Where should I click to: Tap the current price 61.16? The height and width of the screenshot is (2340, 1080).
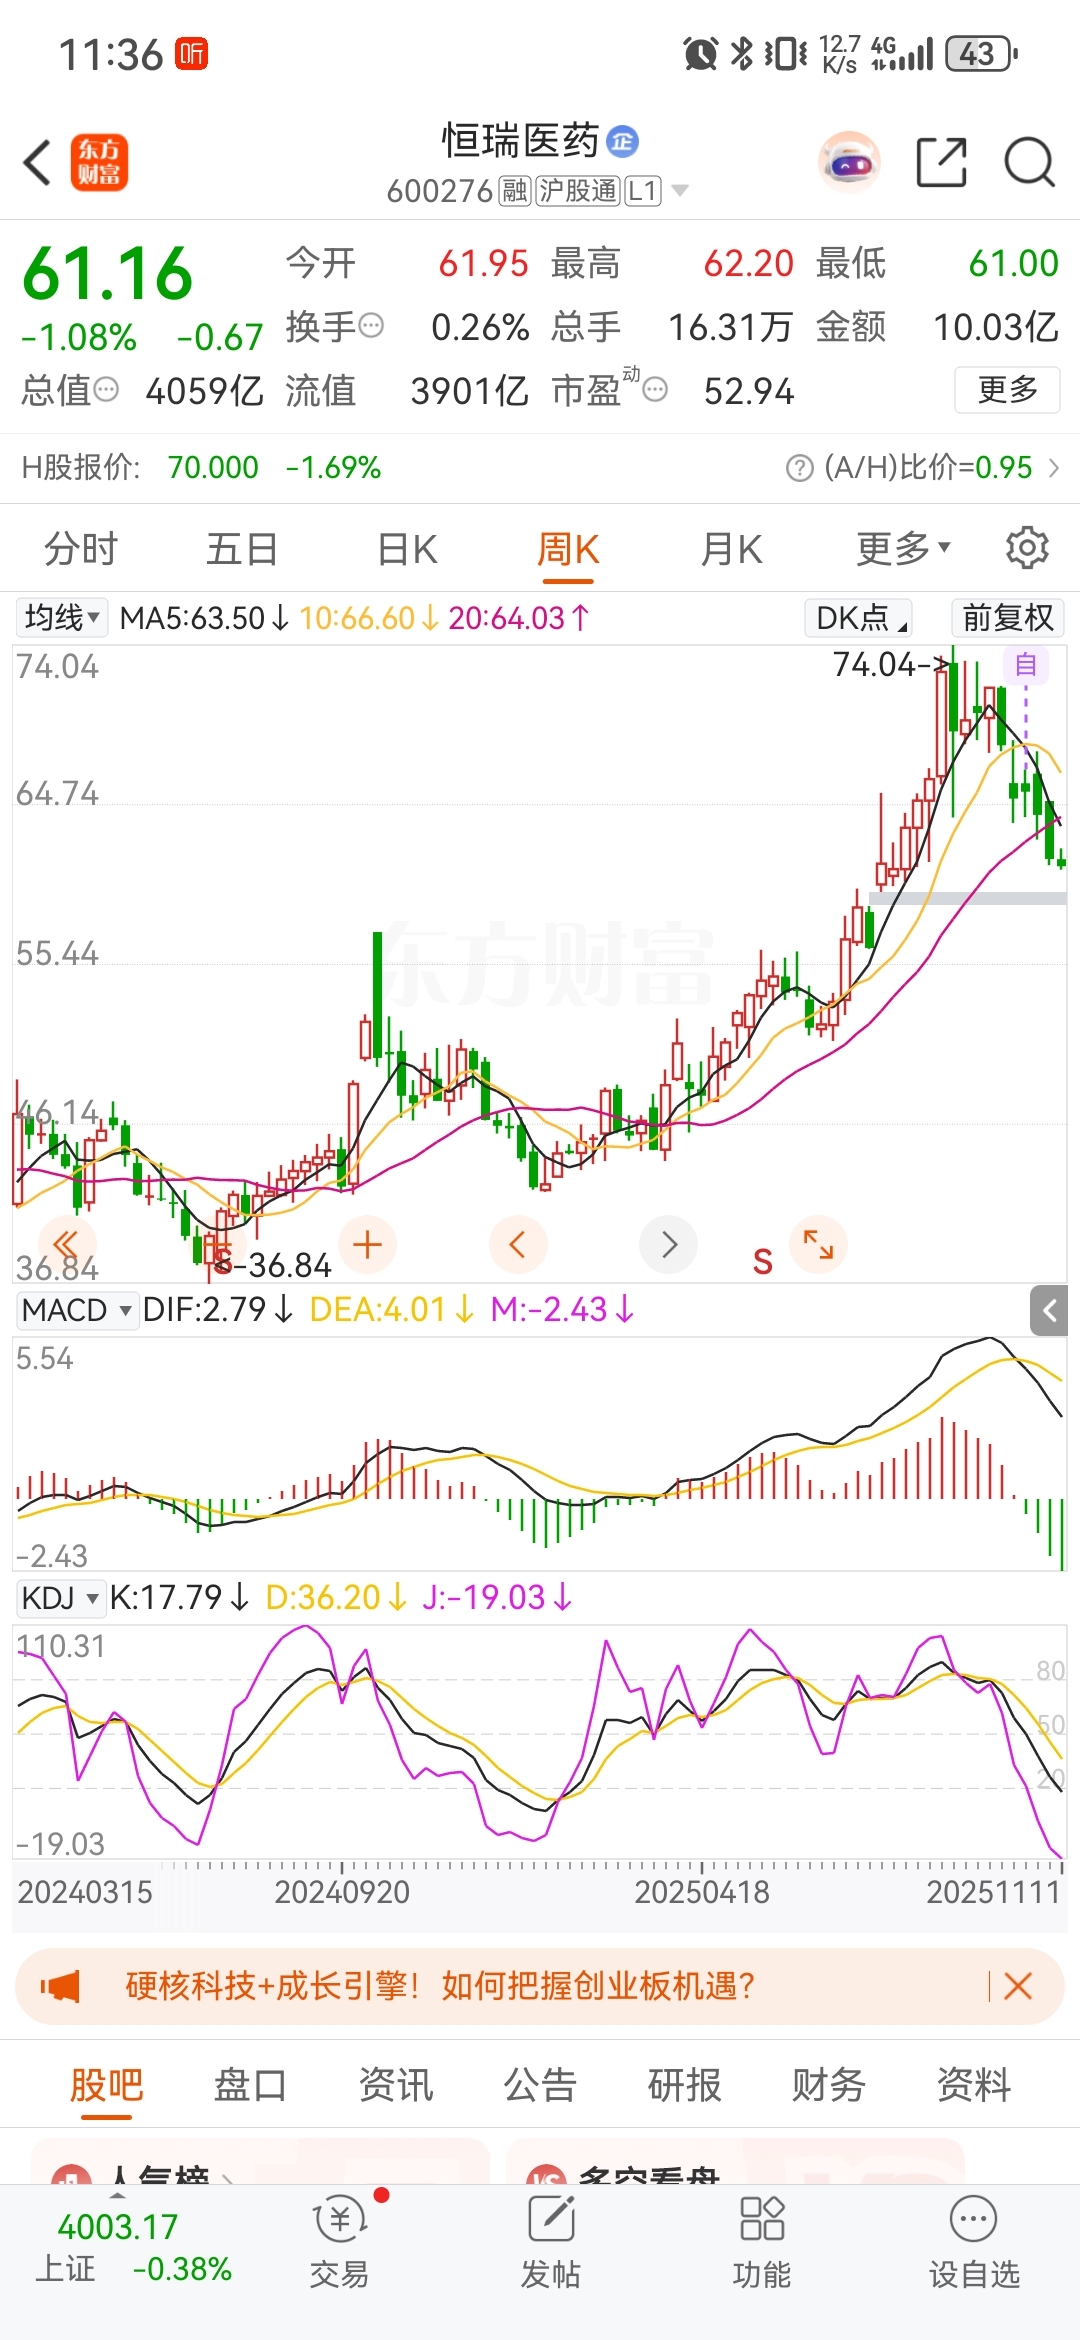tap(107, 273)
